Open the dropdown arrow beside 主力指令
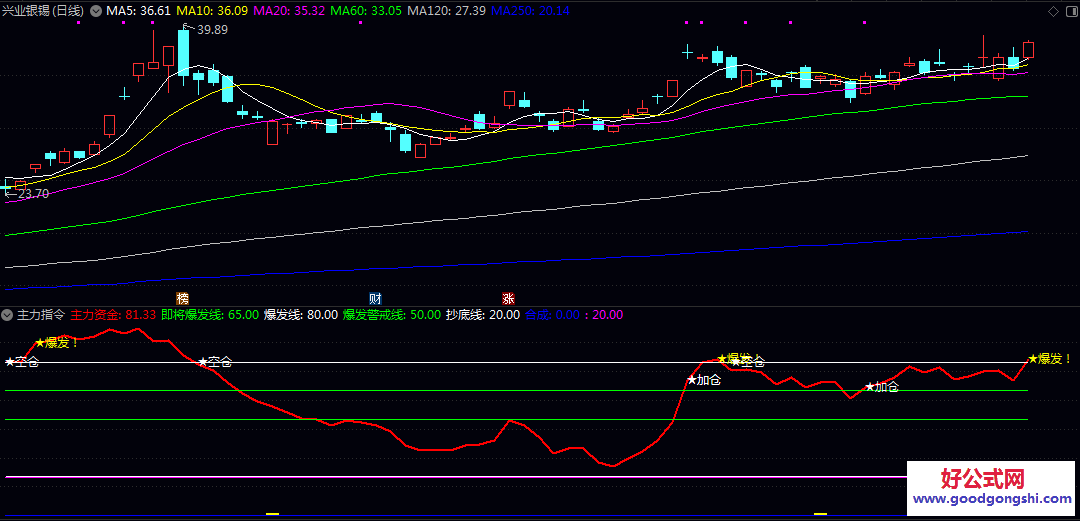Viewport: 1080px width, 521px height. click(8, 314)
